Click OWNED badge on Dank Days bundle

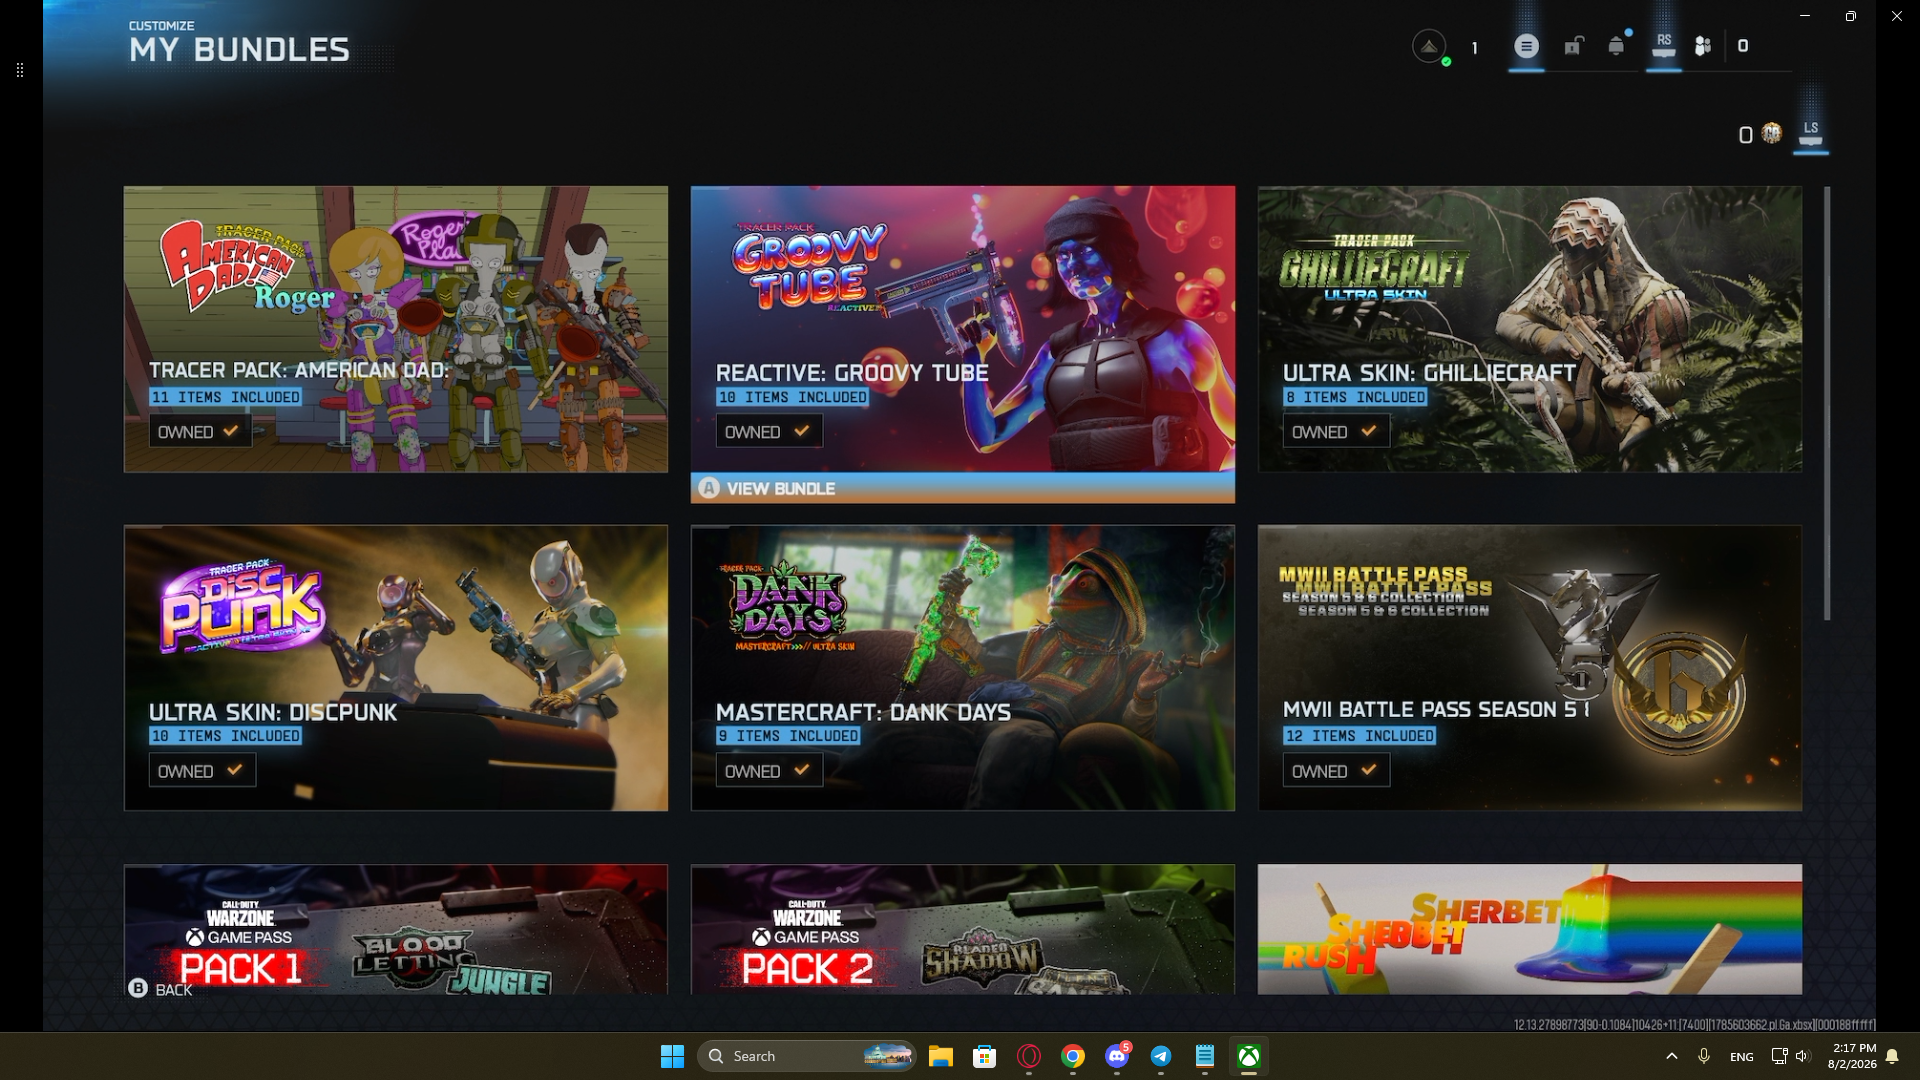[768, 771]
